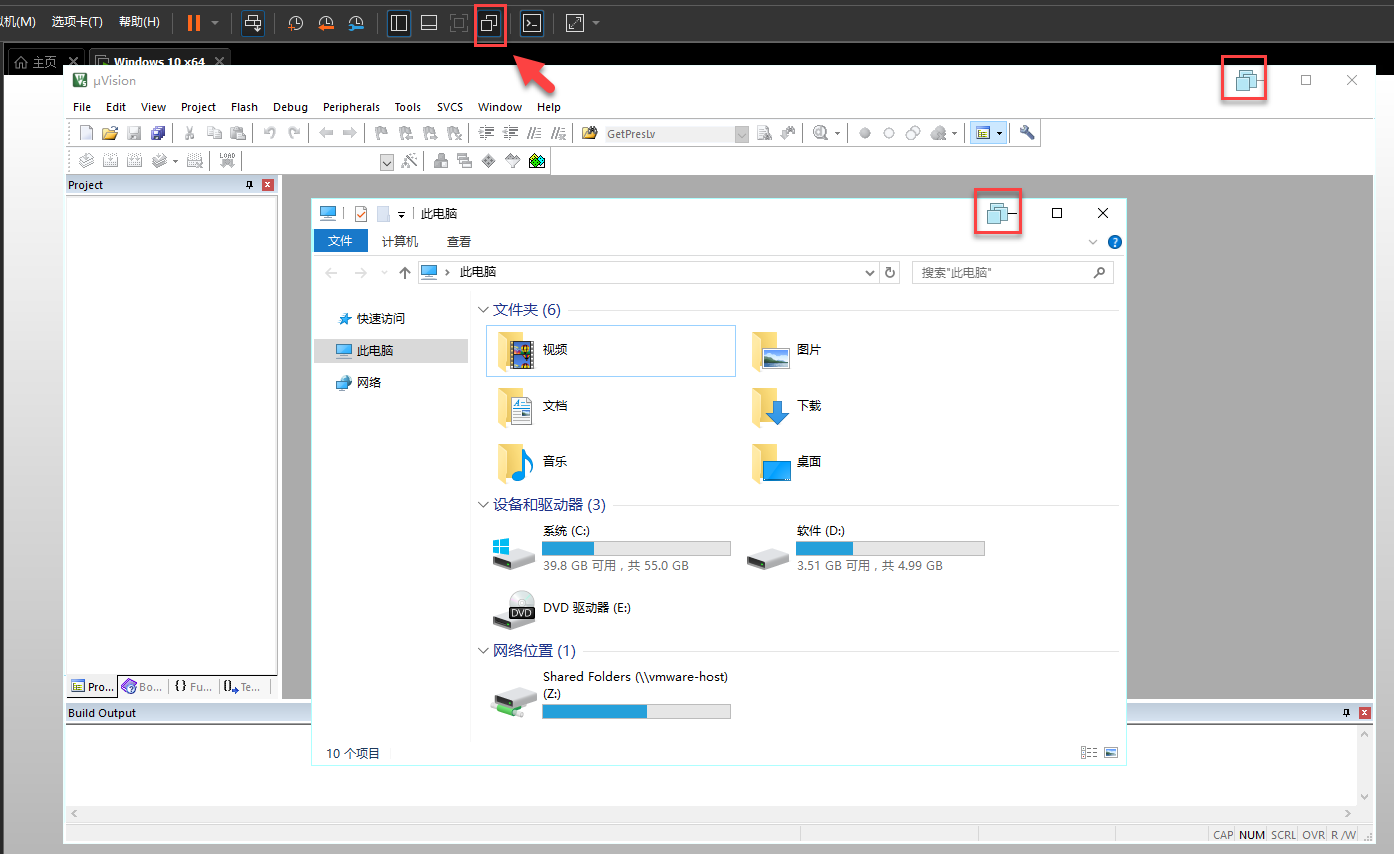The width and height of the screenshot is (1394, 854).
Task: Click the Save icon in µVision toolbar
Action: pyautogui.click(x=134, y=133)
